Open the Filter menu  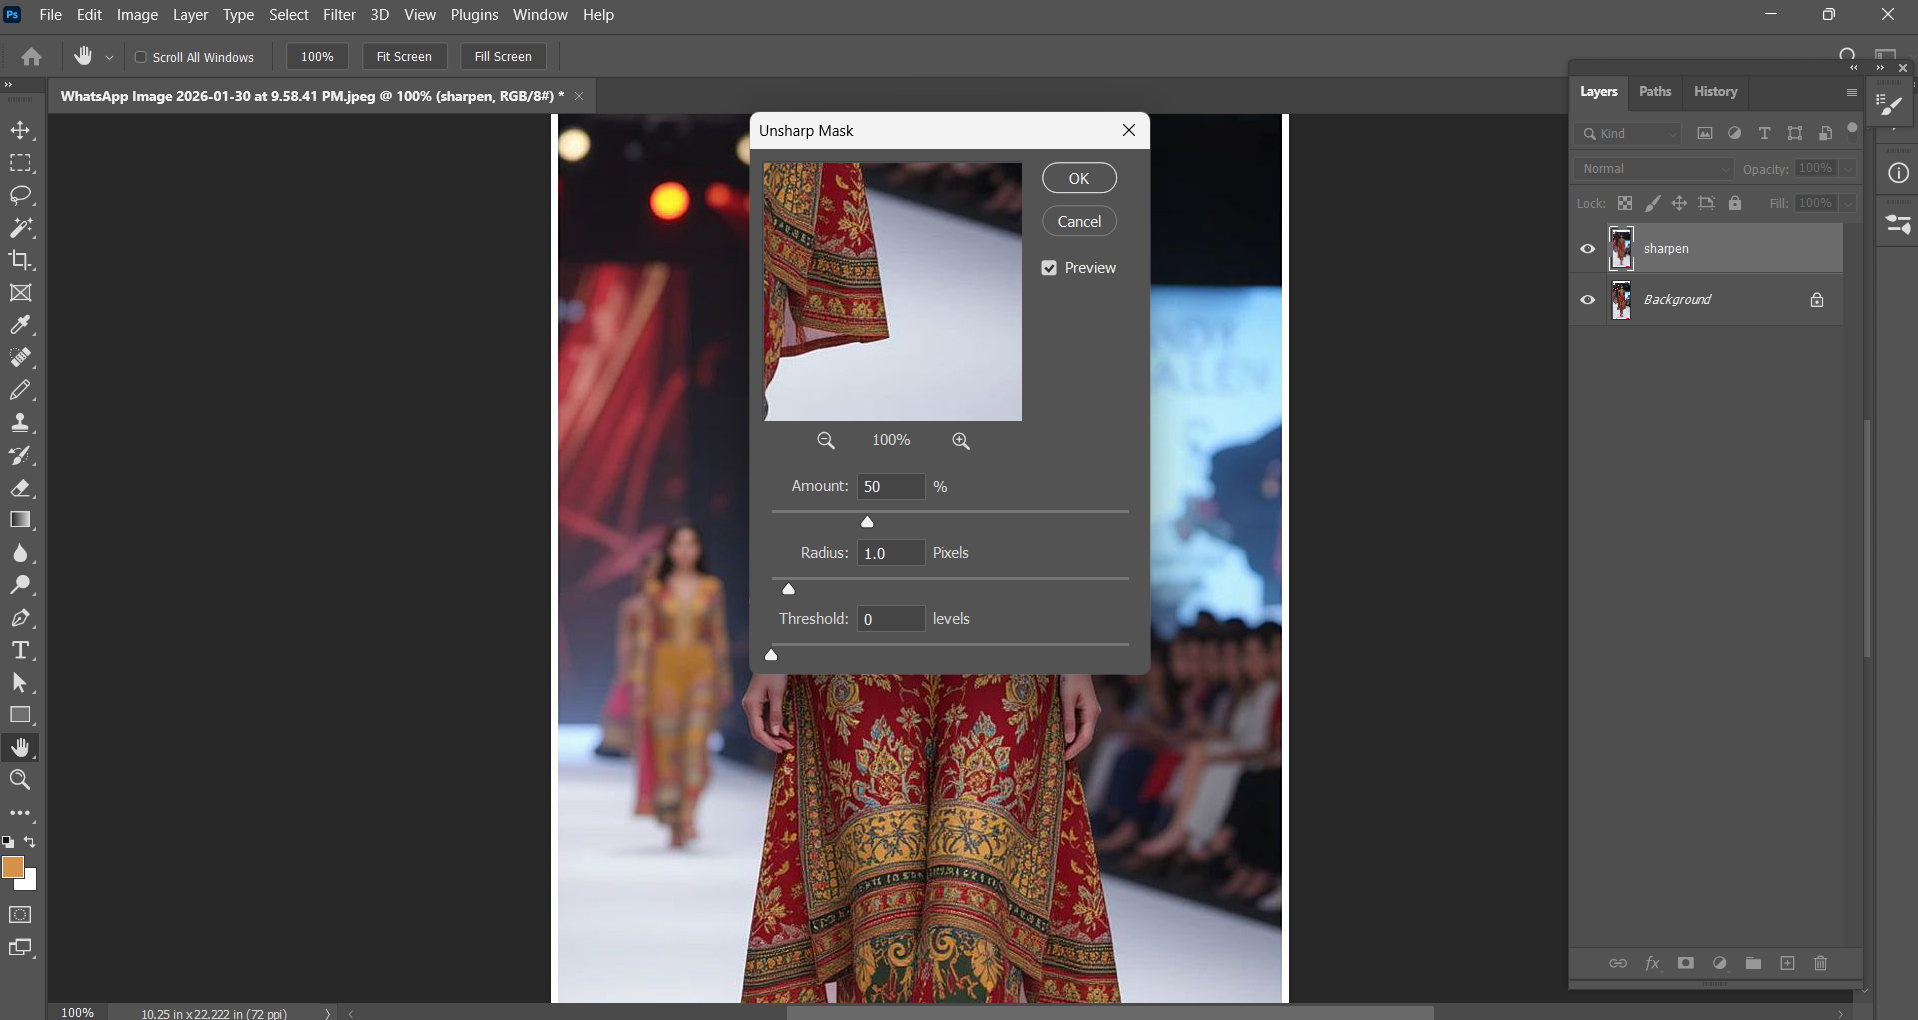coord(339,15)
